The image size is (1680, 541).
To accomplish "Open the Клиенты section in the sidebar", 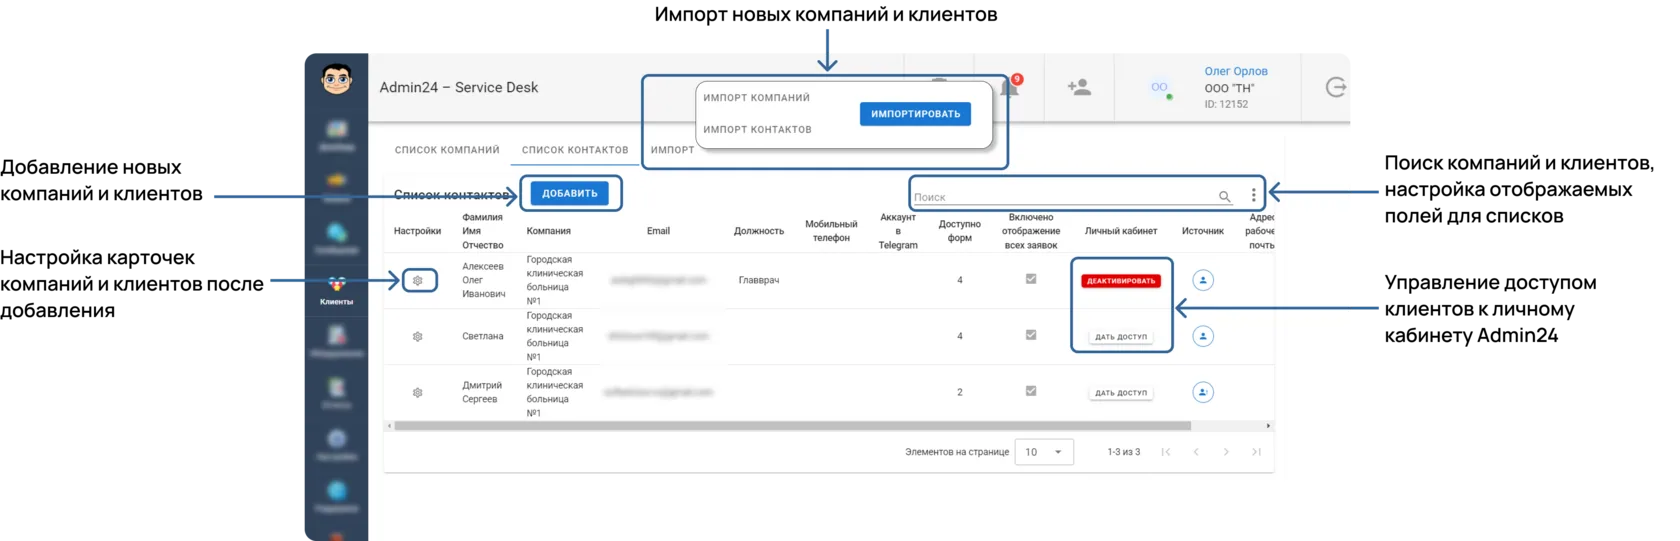I will pyautogui.click(x=337, y=290).
